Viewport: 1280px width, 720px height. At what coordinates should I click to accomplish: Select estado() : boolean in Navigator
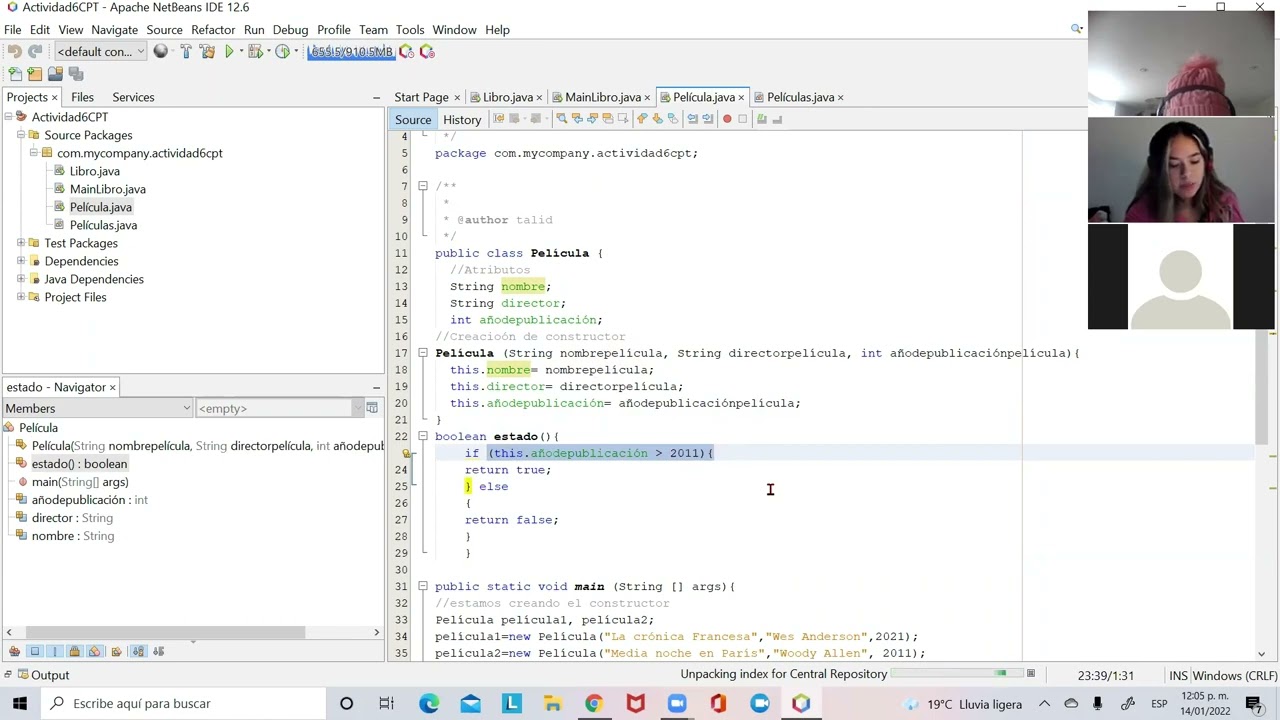[x=79, y=464]
